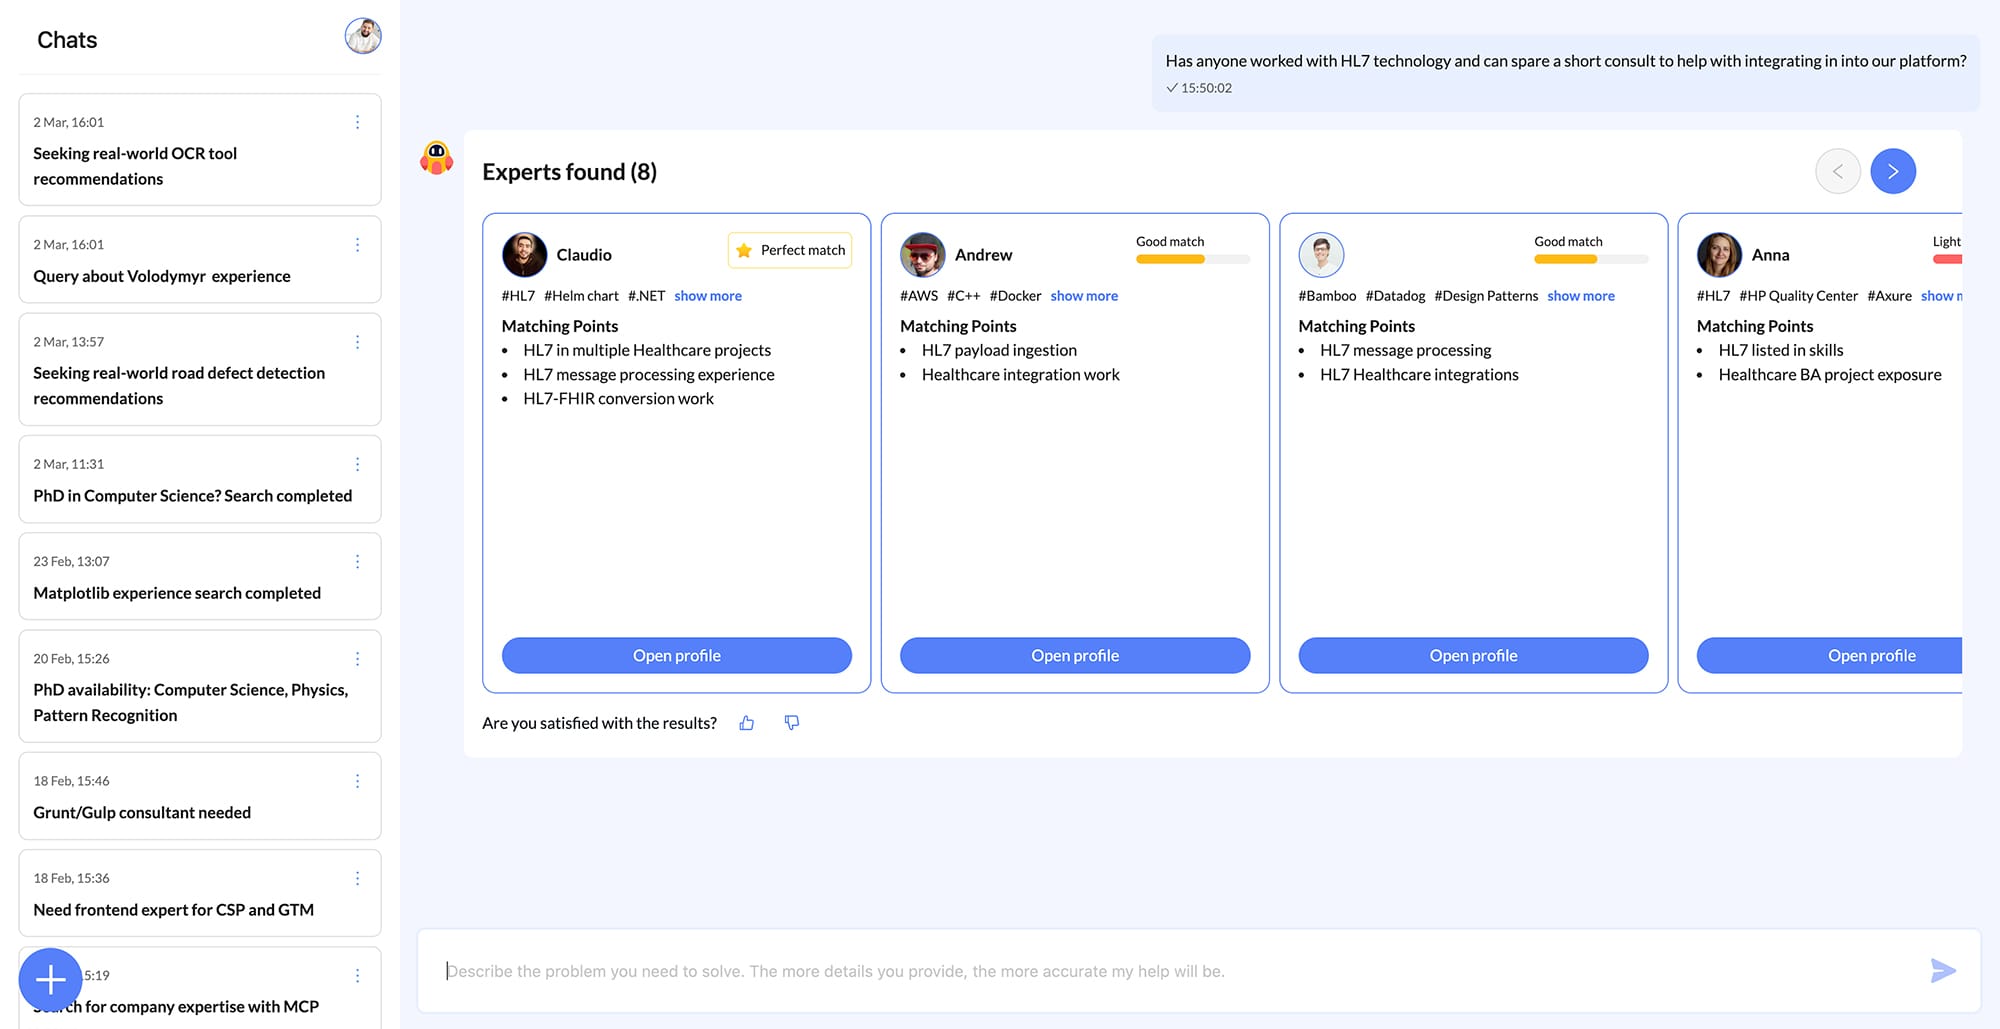Give a thumbs up on the search results
This screenshot has width=2000, height=1029.
746,722
